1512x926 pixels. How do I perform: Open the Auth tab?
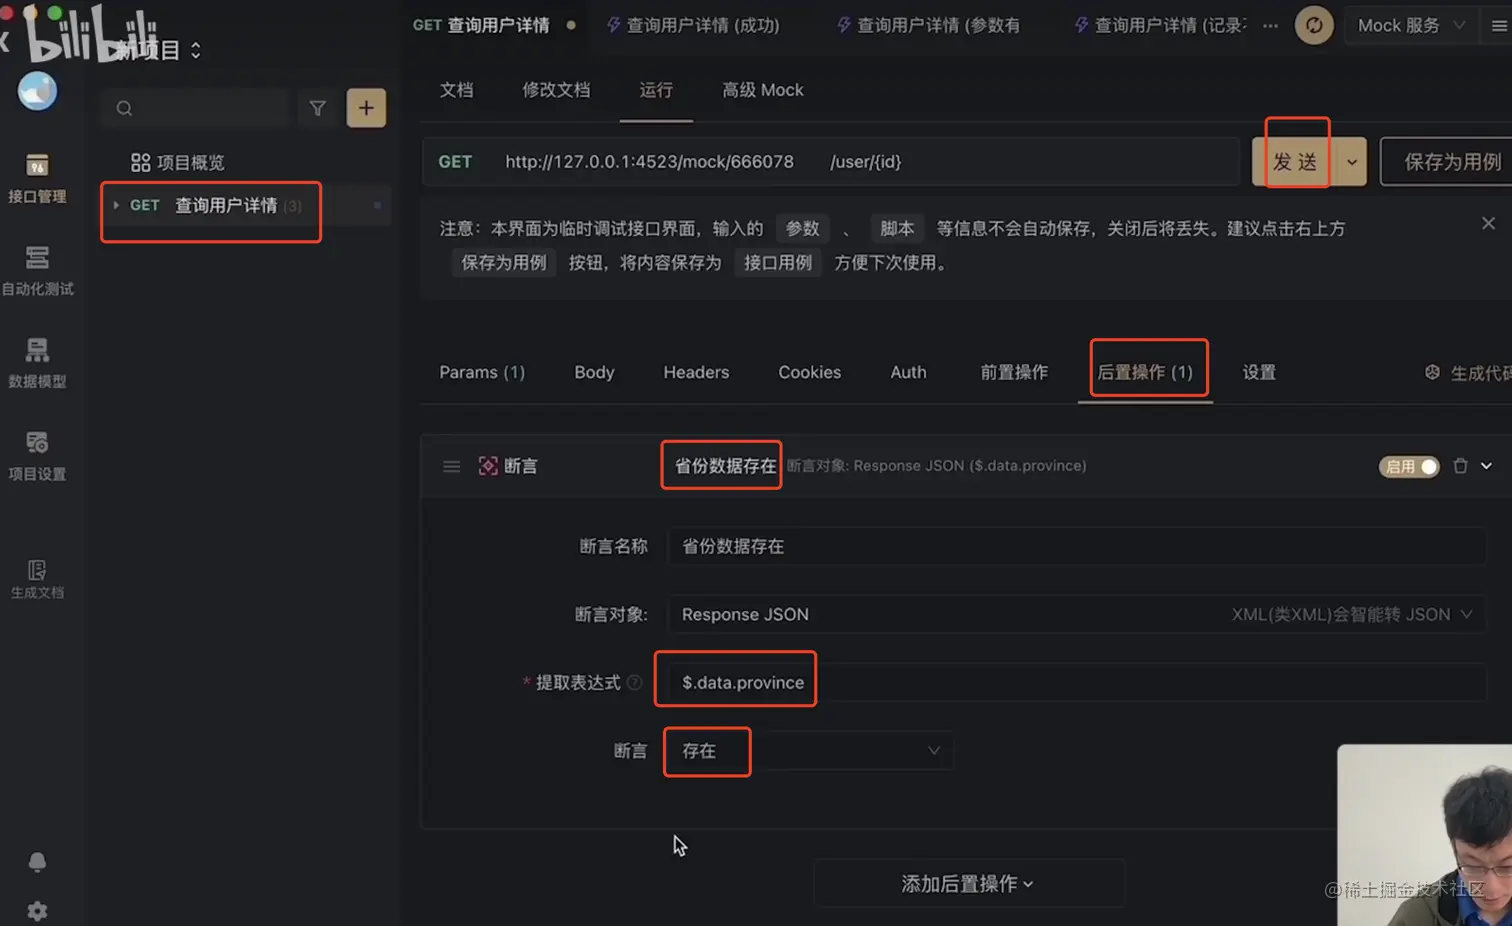908,372
